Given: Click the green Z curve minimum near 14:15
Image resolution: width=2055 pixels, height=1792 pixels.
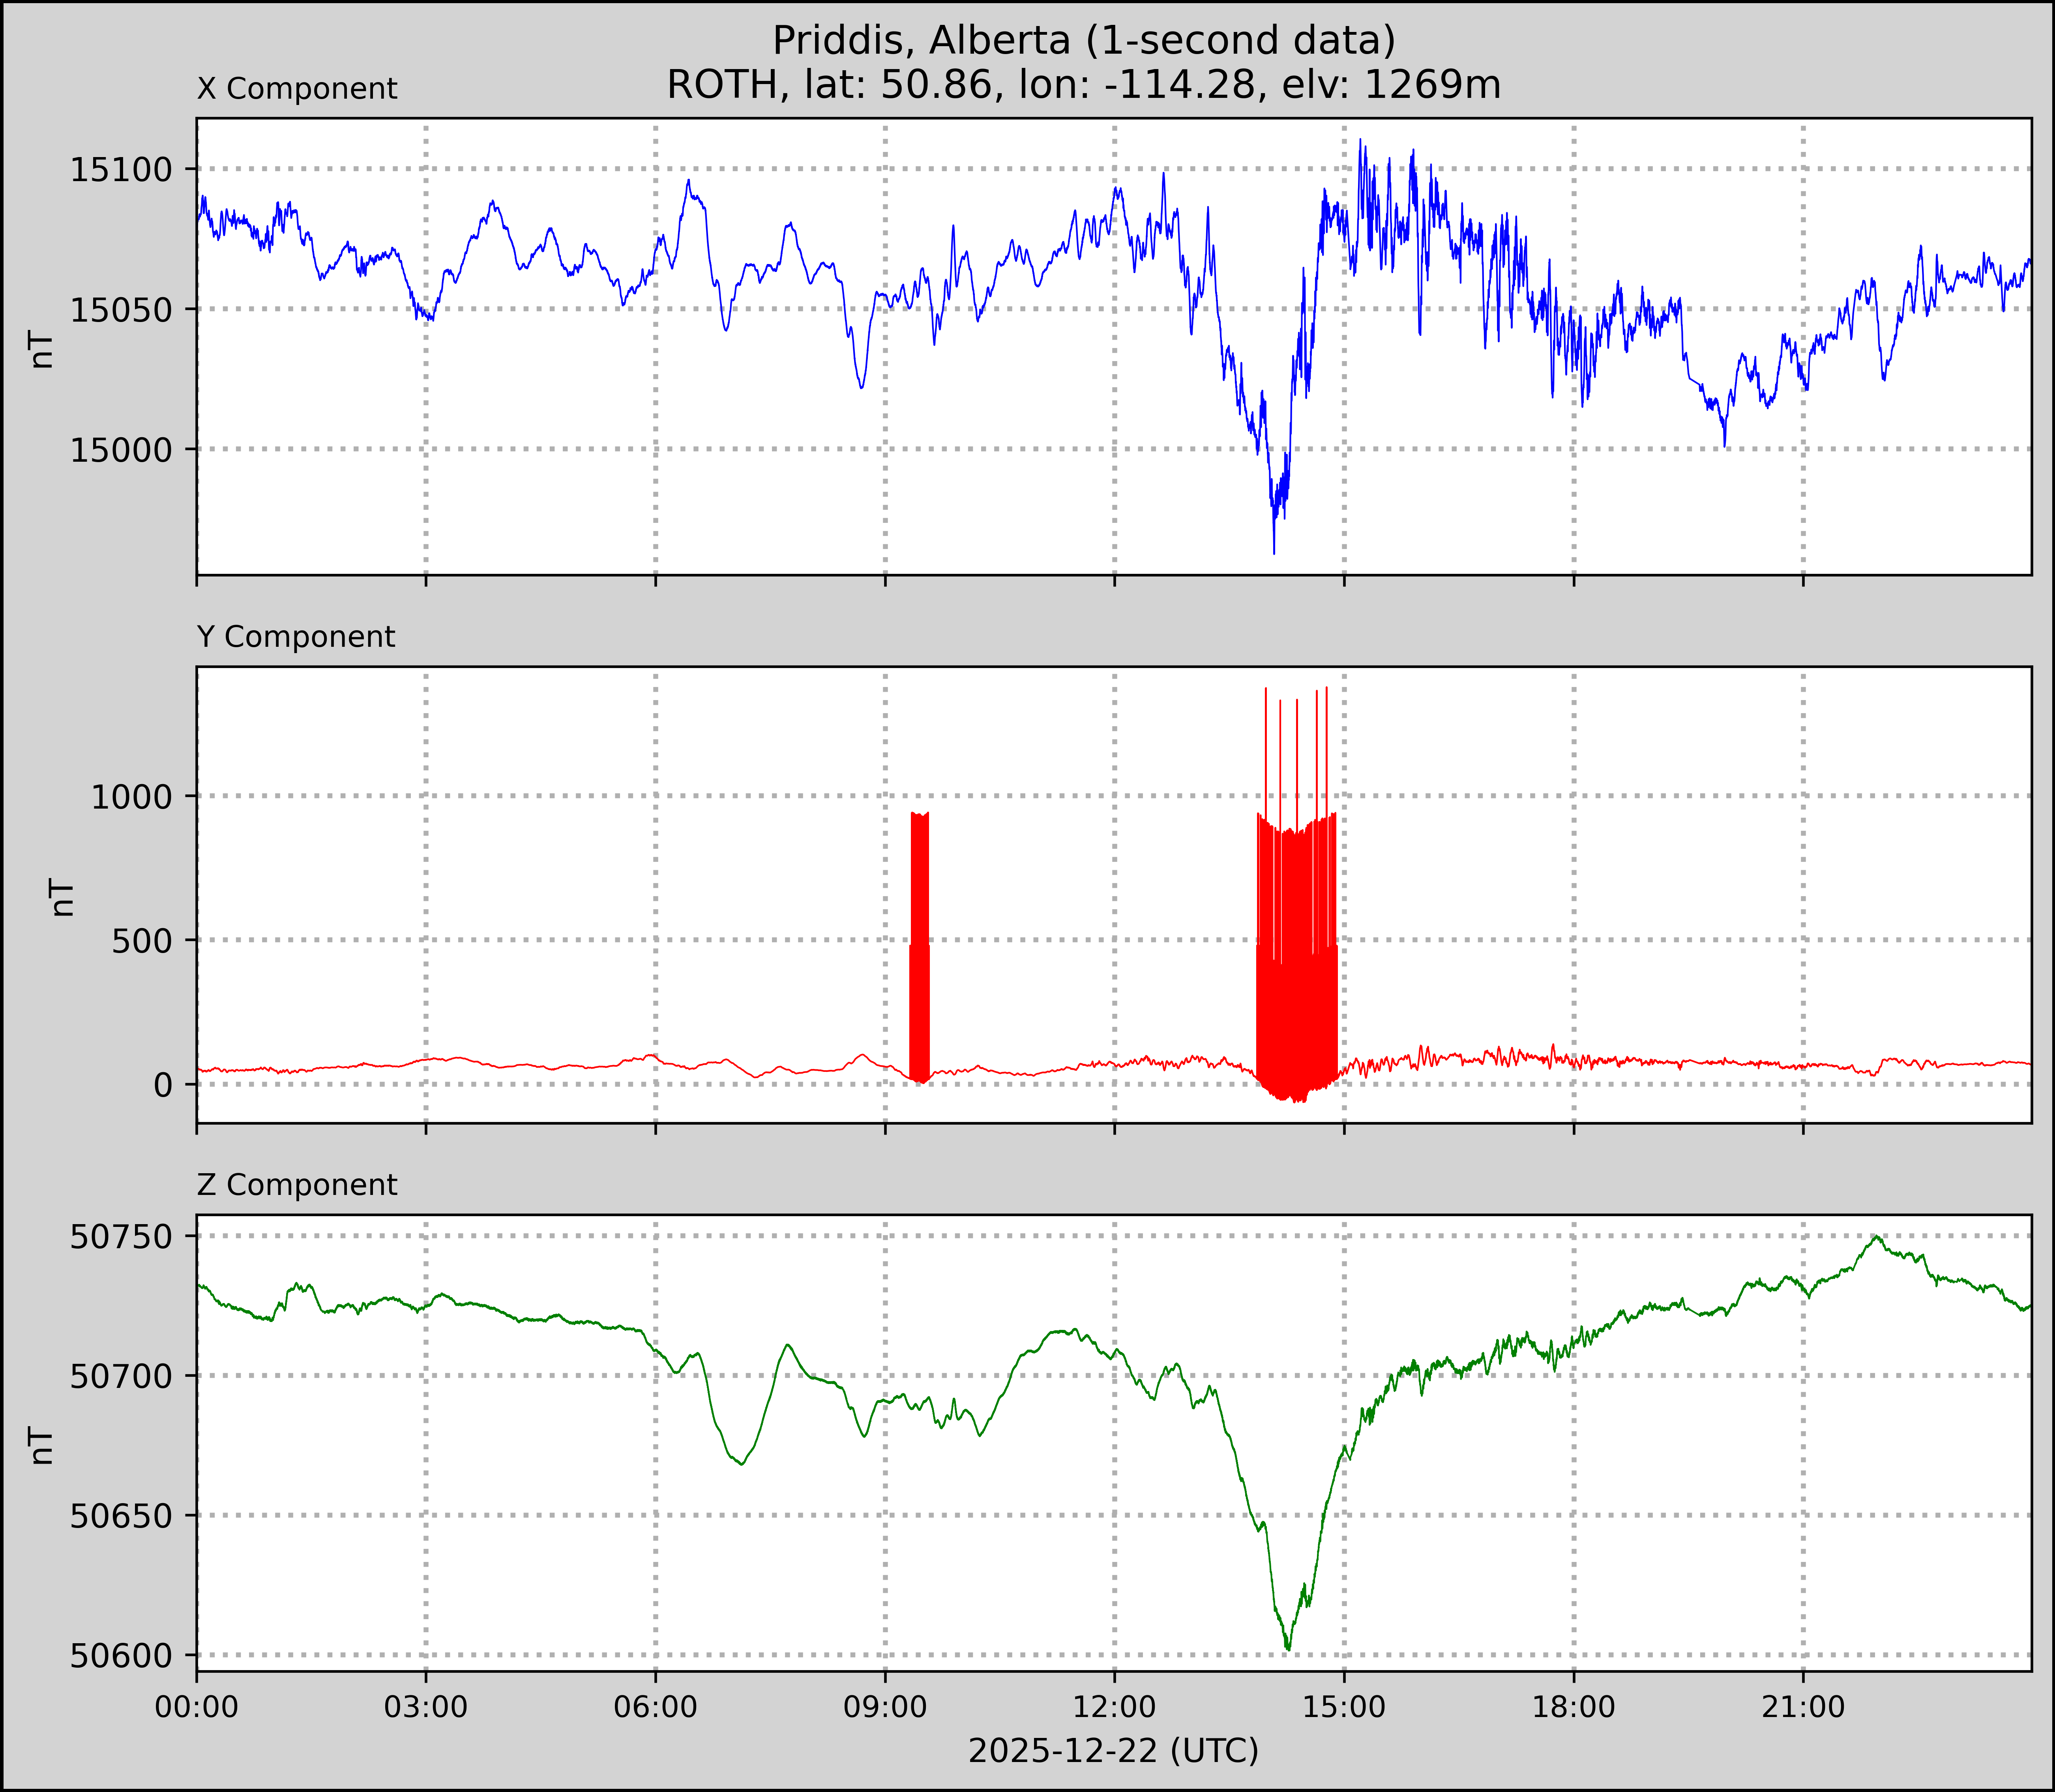Looking at the screenshot, I should point(1288,1647).
